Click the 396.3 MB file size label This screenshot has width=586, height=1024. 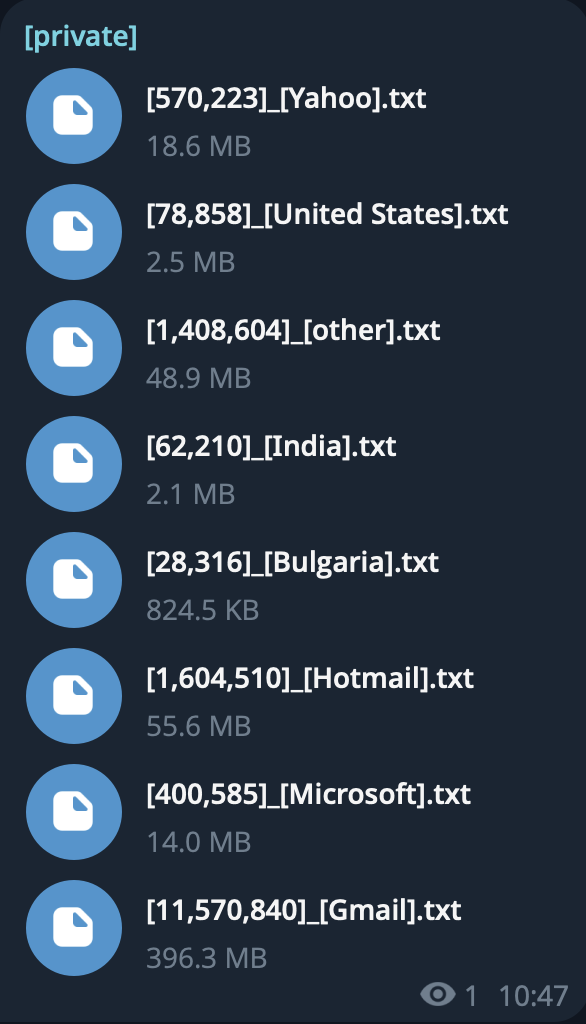coord(206,958)
